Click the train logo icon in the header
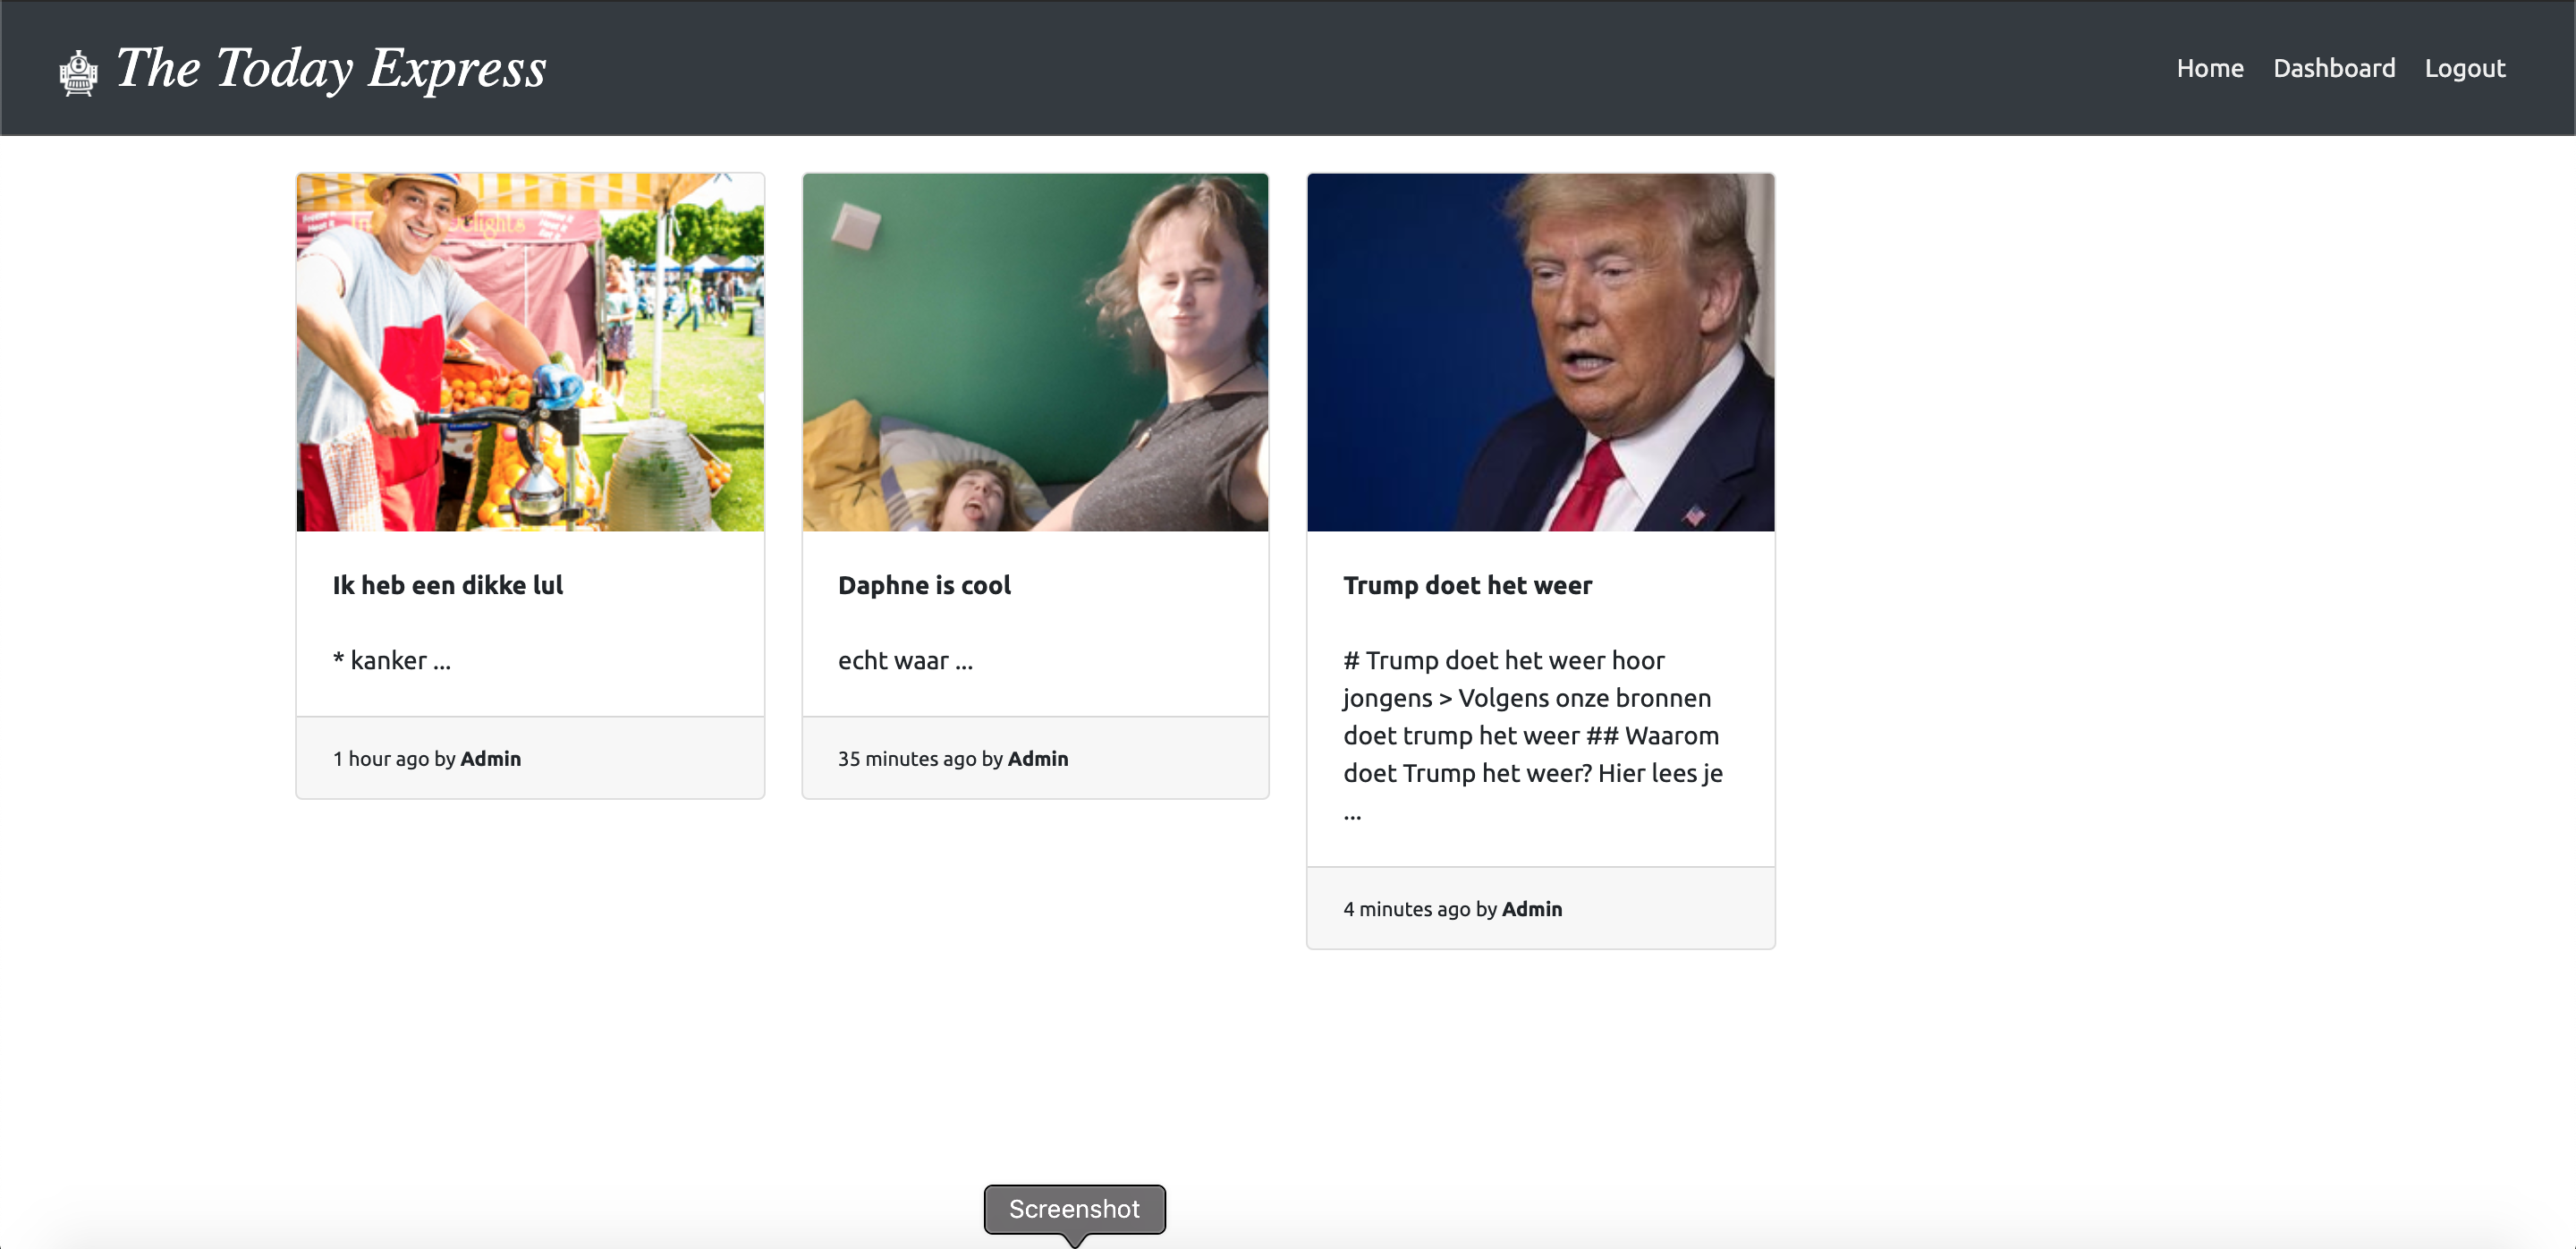Image resolution: width=2576 pixels, height=1249 pixels. coord(78,72)
